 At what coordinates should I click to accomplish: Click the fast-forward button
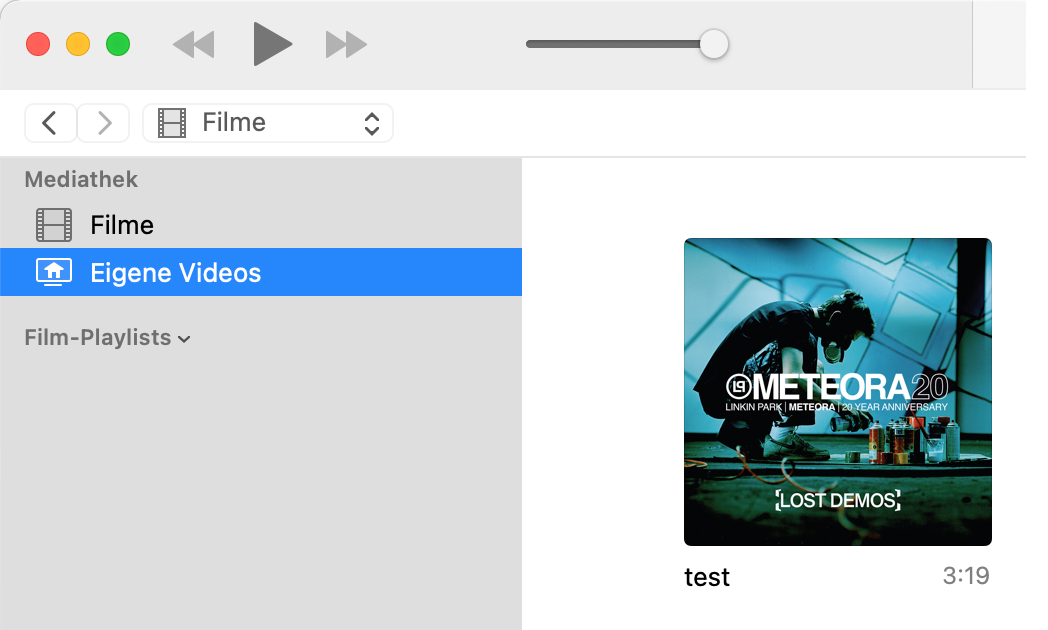(346, 45)
